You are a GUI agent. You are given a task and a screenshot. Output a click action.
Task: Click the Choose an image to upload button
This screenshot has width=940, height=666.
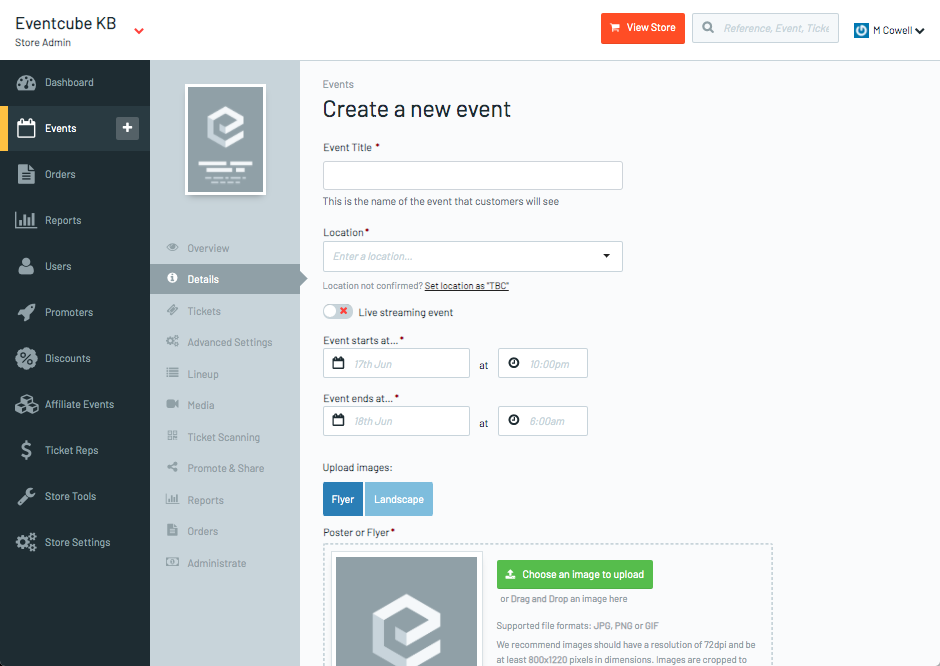pyautogui.click(x=575, y=574)
